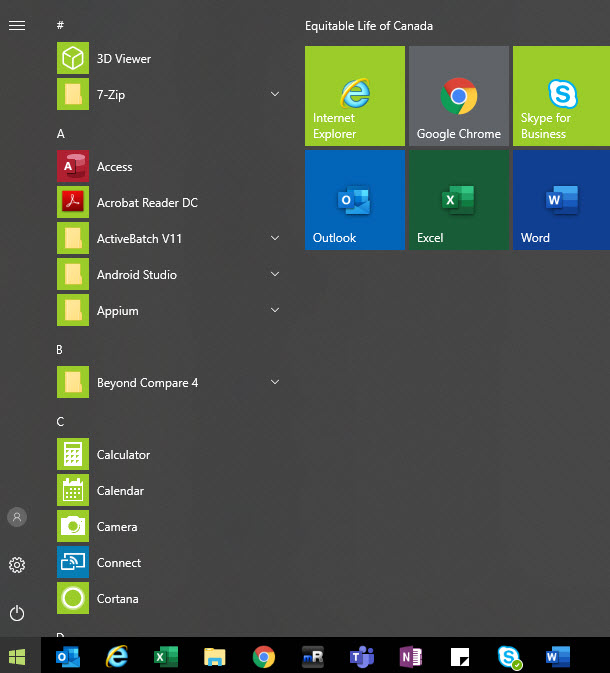This screenshot has width=610, height=673.
Task: Expand the Appium folder
Action: (275, 310)
